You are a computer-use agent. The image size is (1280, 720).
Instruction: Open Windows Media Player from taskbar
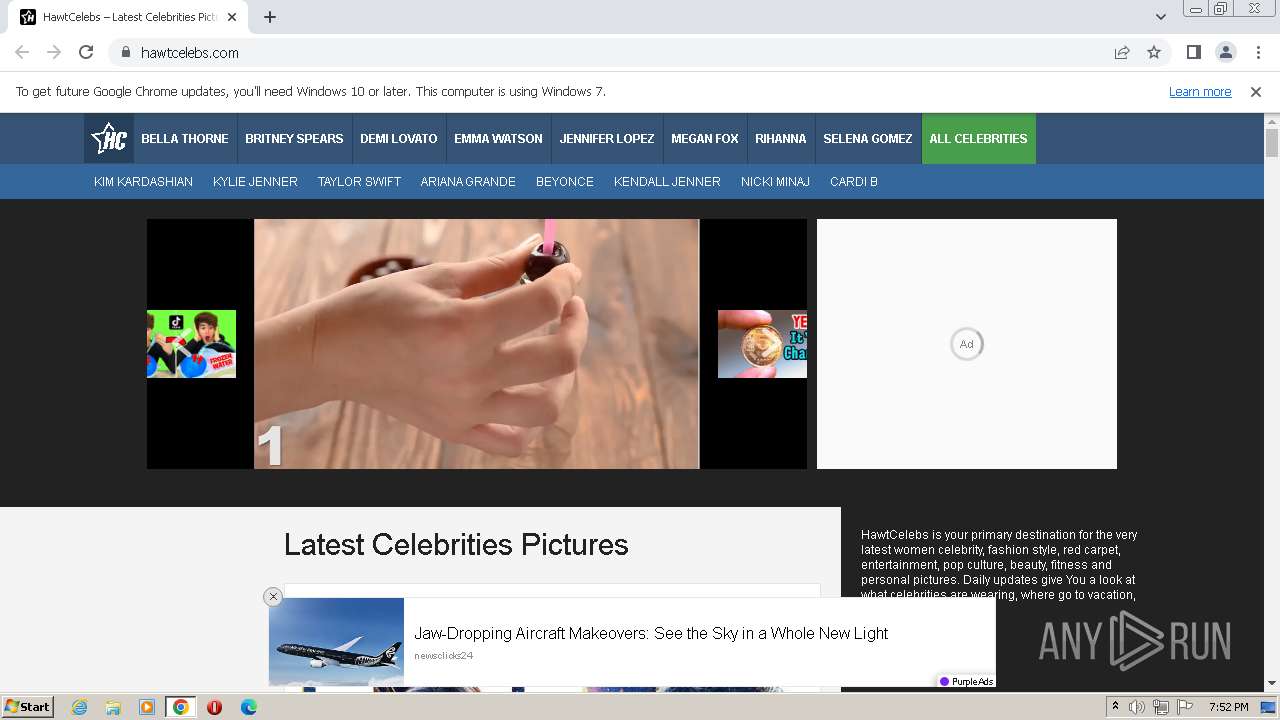tap(147, 707)
